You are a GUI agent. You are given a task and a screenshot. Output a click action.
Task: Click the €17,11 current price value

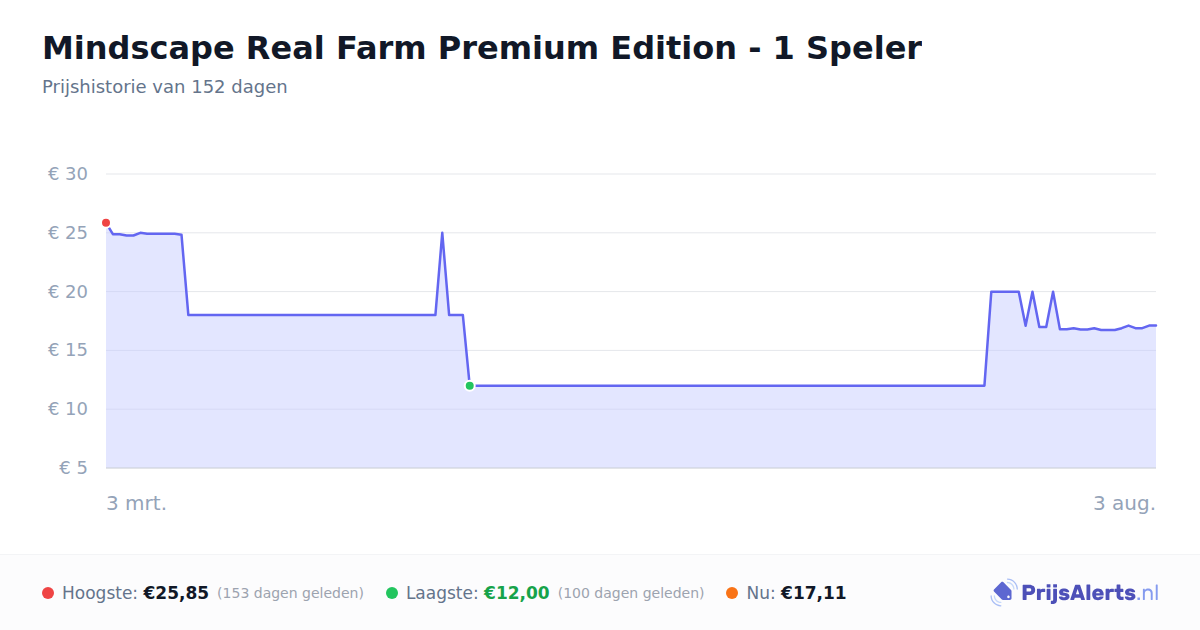click(x=813, y=593)
